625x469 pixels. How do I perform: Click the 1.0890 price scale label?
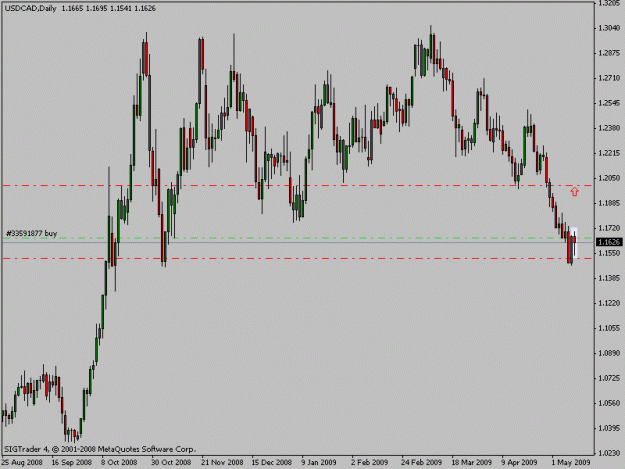pyautogui.click(x=609, y=353)
